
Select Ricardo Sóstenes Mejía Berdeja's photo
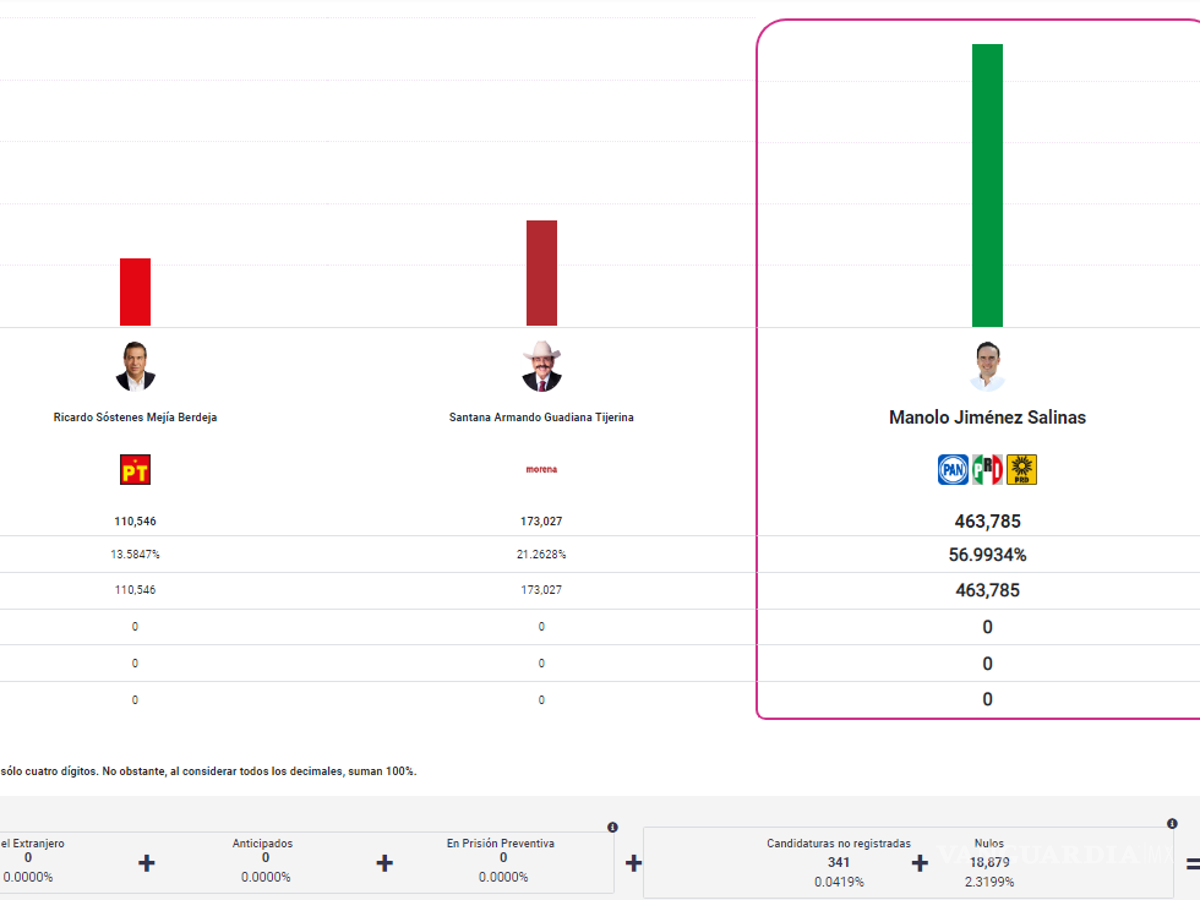135,366
